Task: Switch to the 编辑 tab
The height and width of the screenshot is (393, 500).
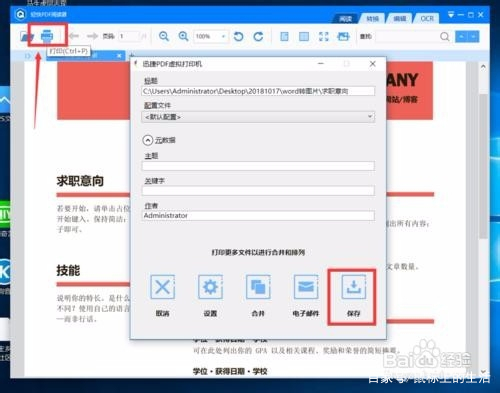Action: point(400,19)
